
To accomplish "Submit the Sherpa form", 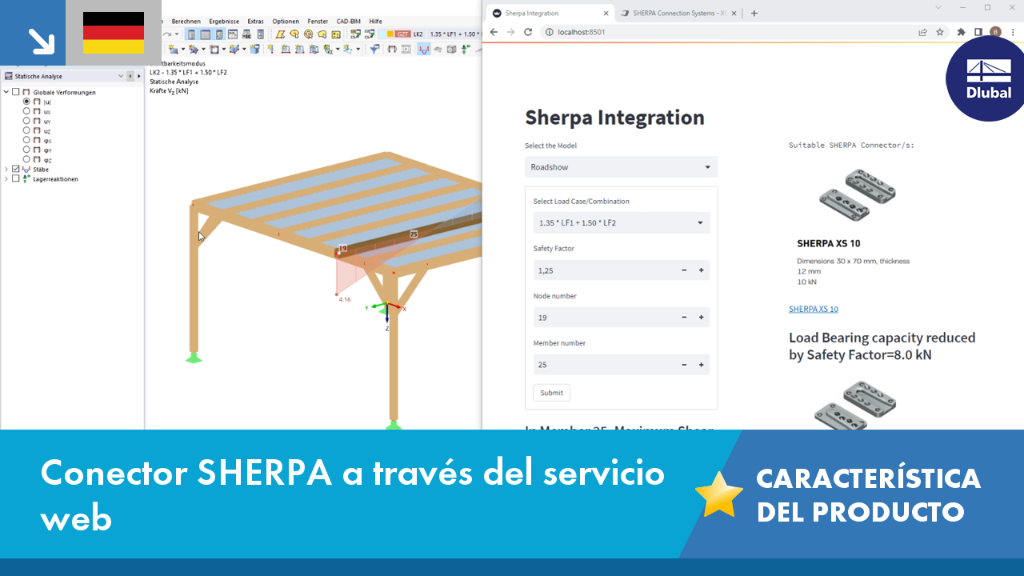I will pyautogui.click(x=552, y=392).
